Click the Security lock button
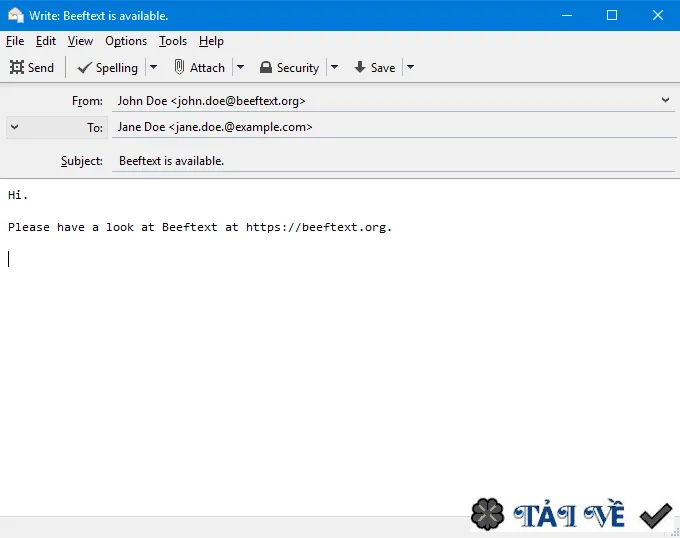 pyautogui.click(x=289, y=68)
